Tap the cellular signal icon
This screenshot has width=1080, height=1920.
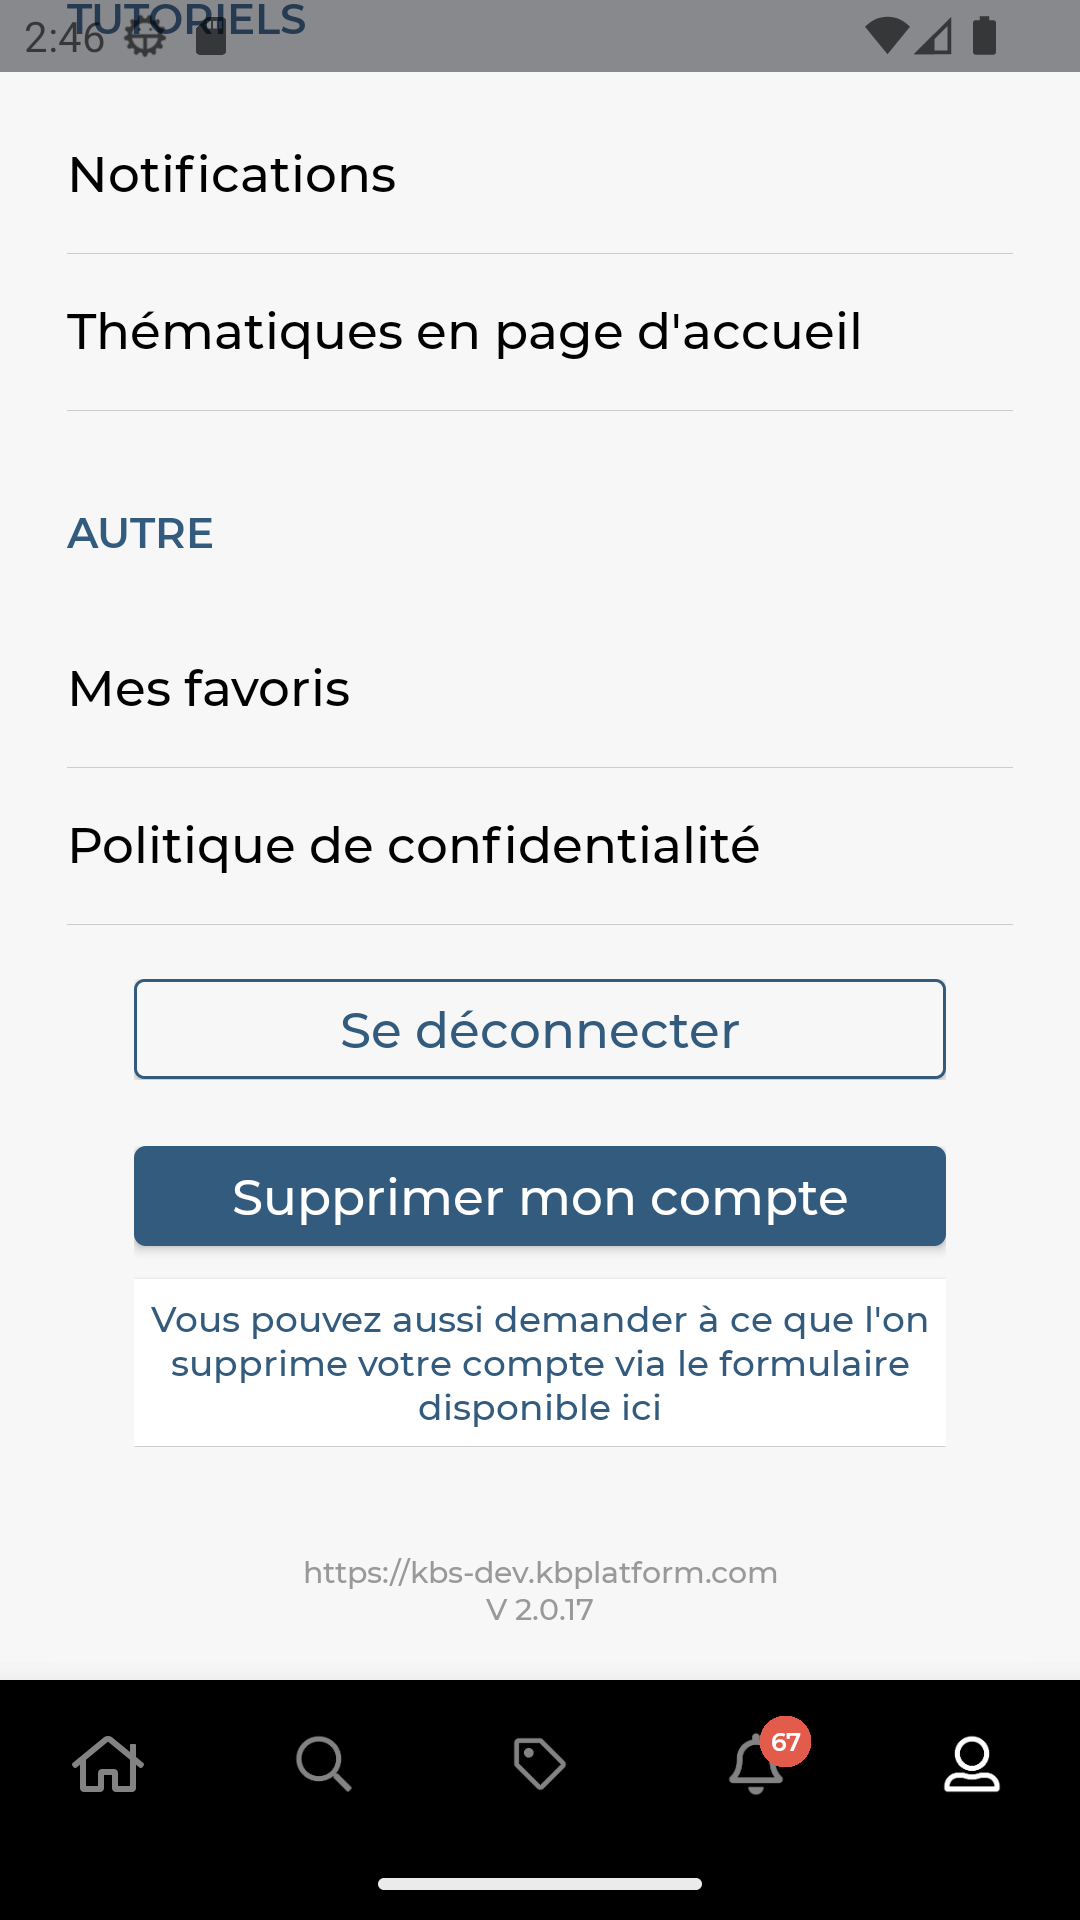[934, 37]
